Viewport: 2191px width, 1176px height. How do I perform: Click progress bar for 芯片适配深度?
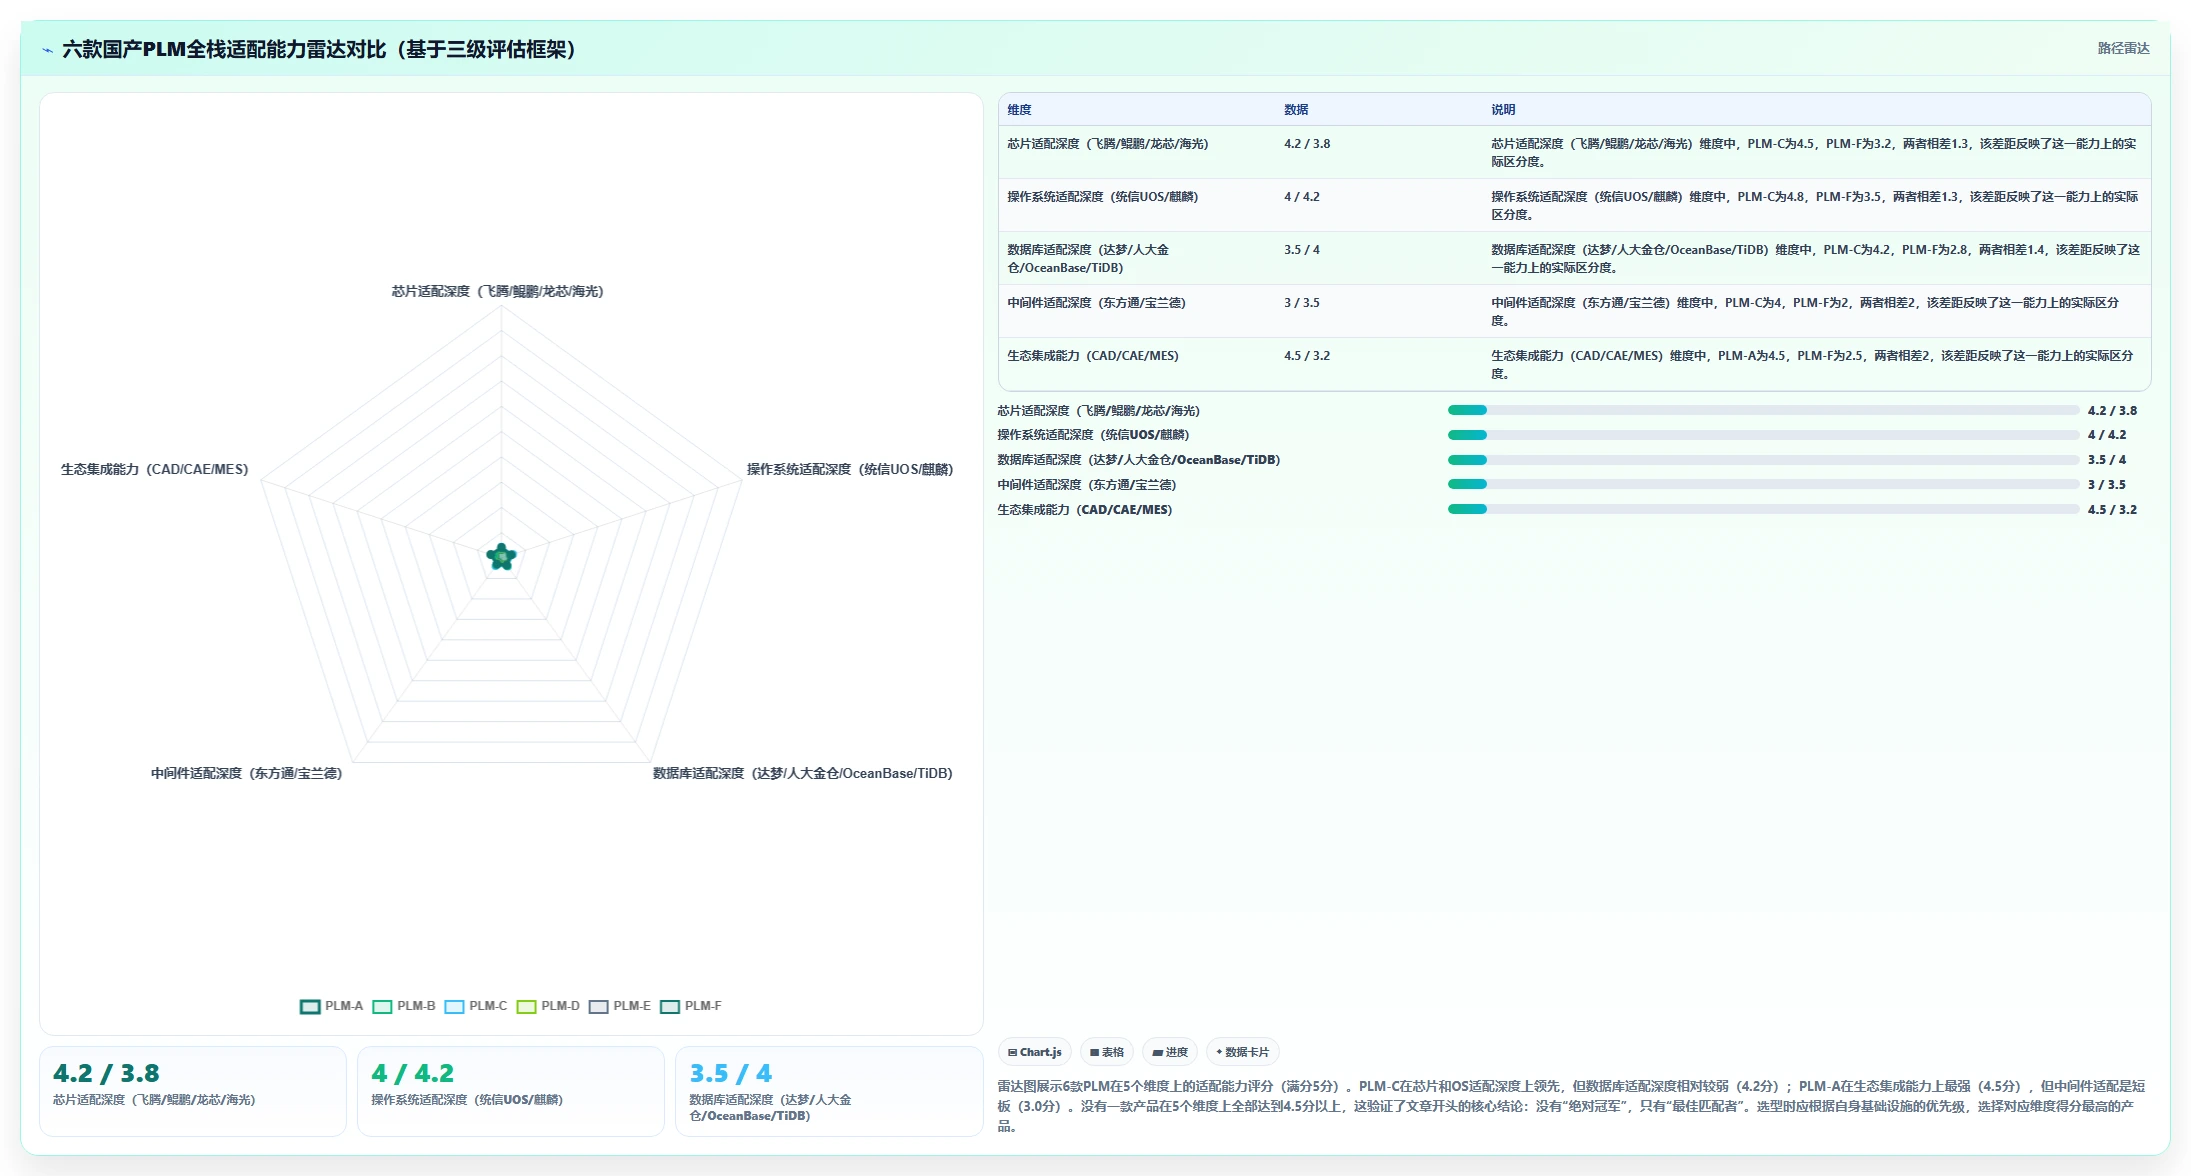(x=1763, y=410)
